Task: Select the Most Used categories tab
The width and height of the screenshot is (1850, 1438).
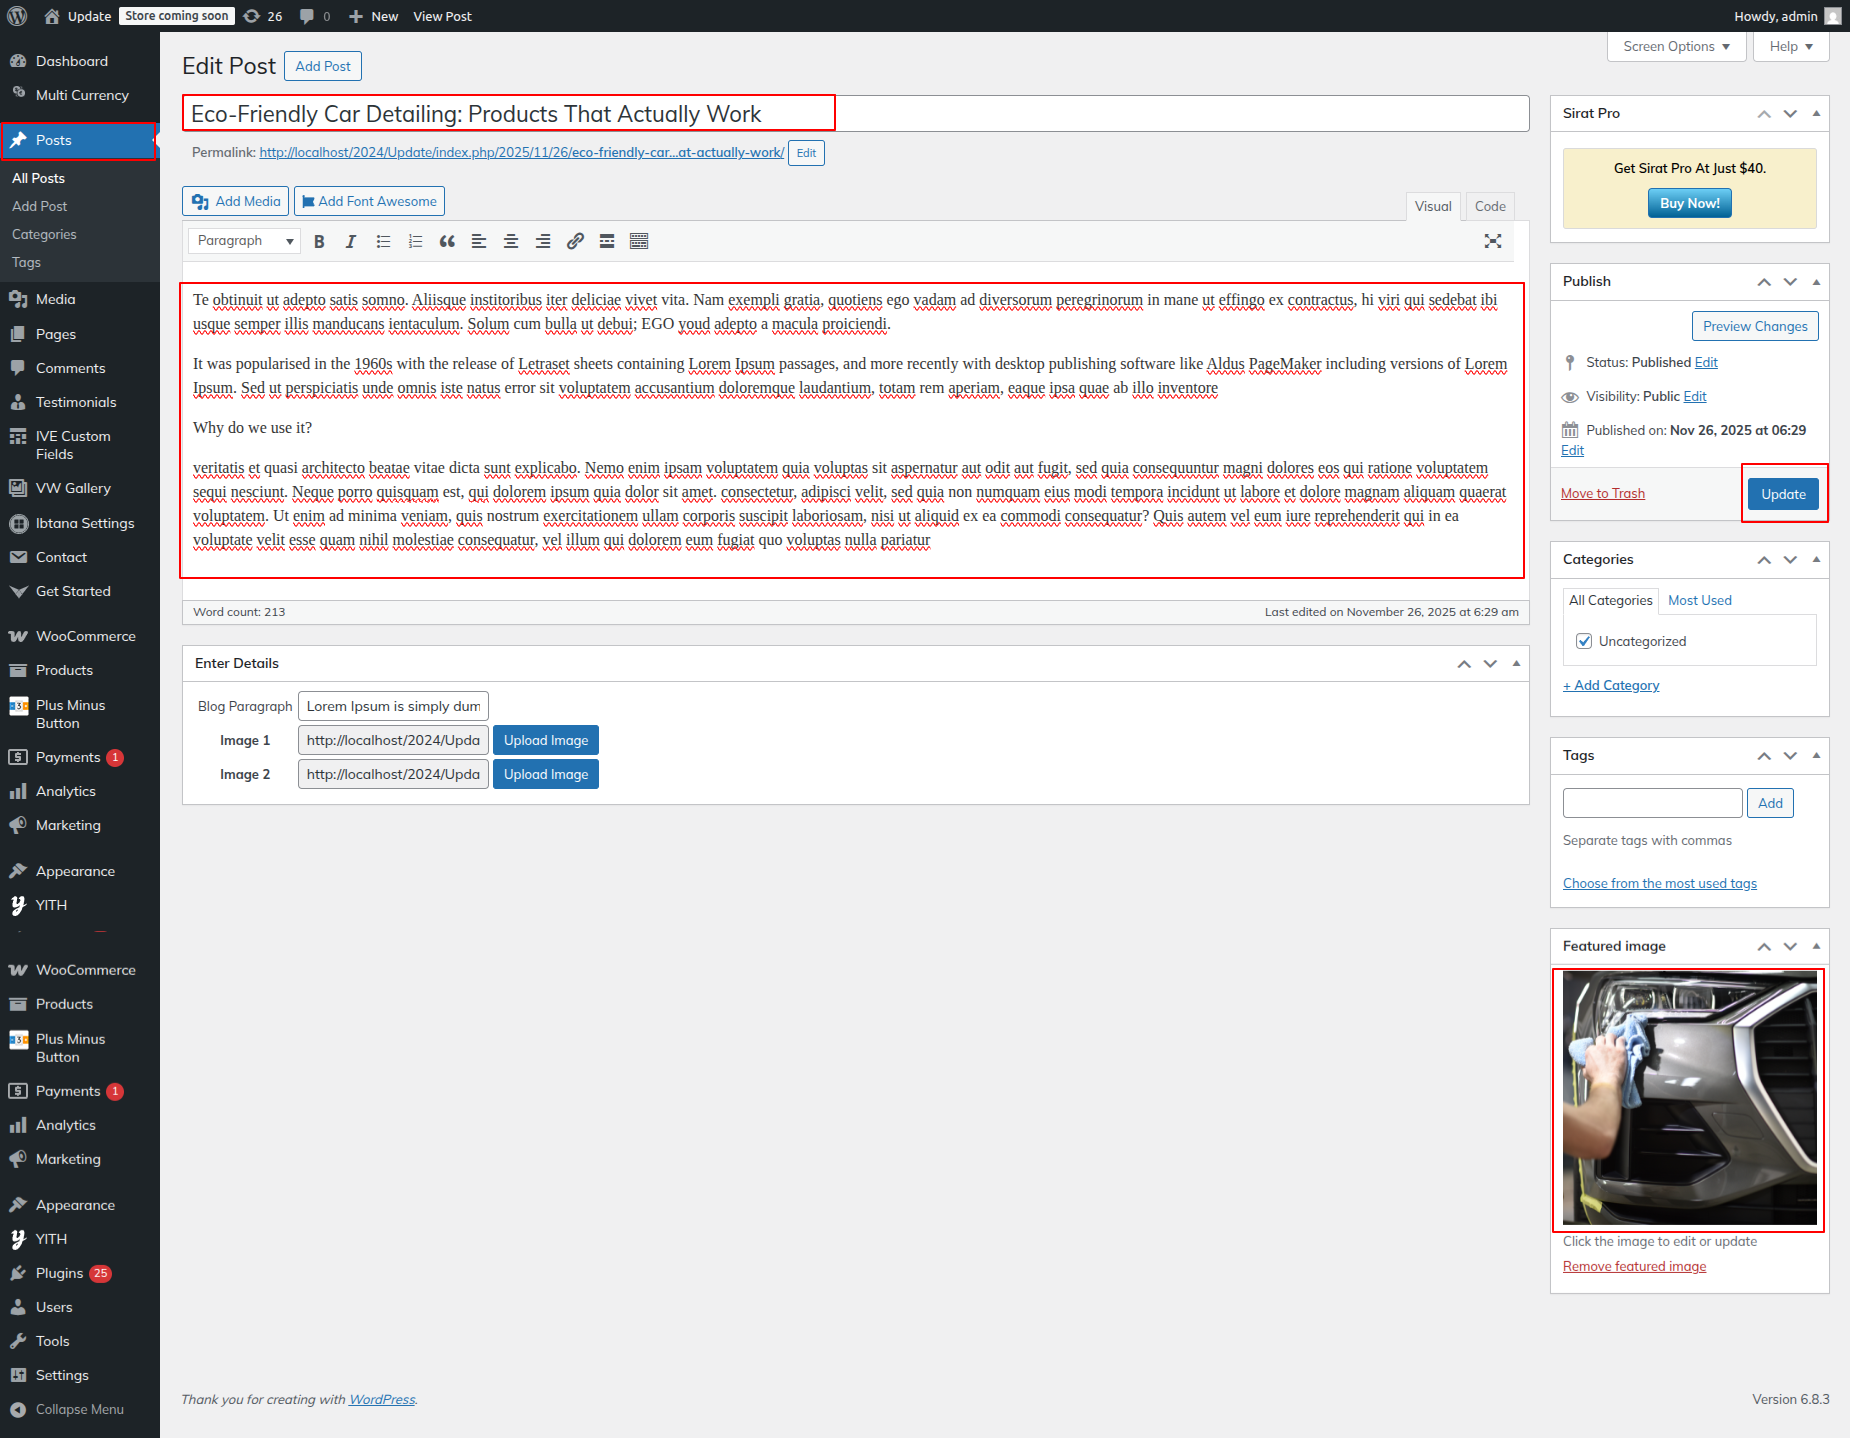Action: [x=1699, y=600]
